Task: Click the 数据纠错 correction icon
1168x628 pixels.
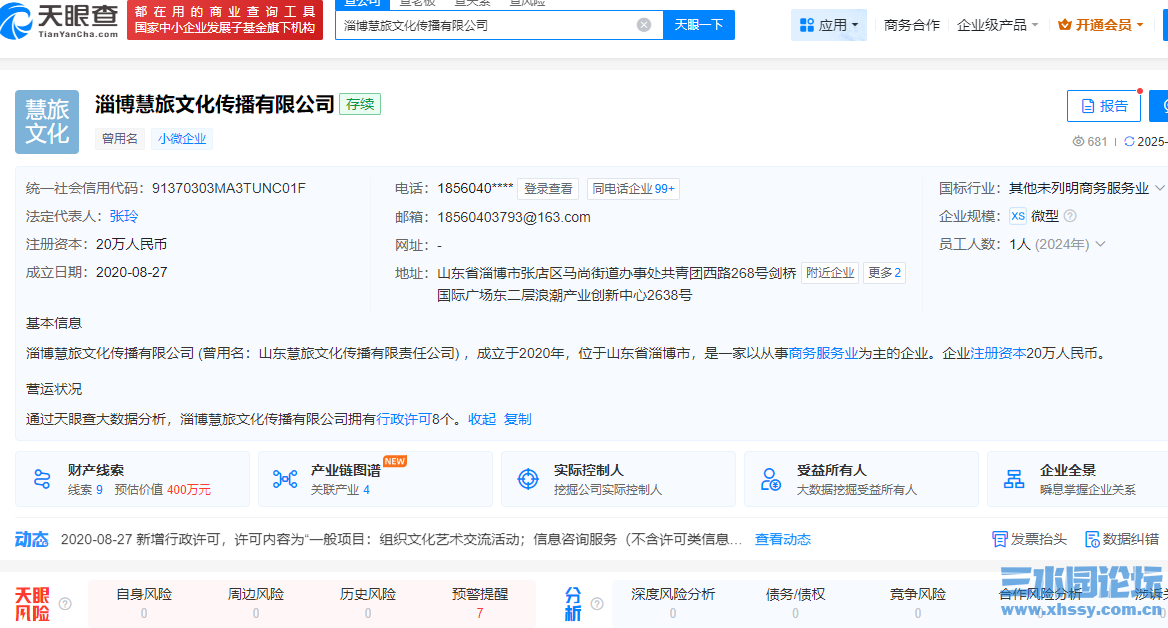Action: [1093, 538]
